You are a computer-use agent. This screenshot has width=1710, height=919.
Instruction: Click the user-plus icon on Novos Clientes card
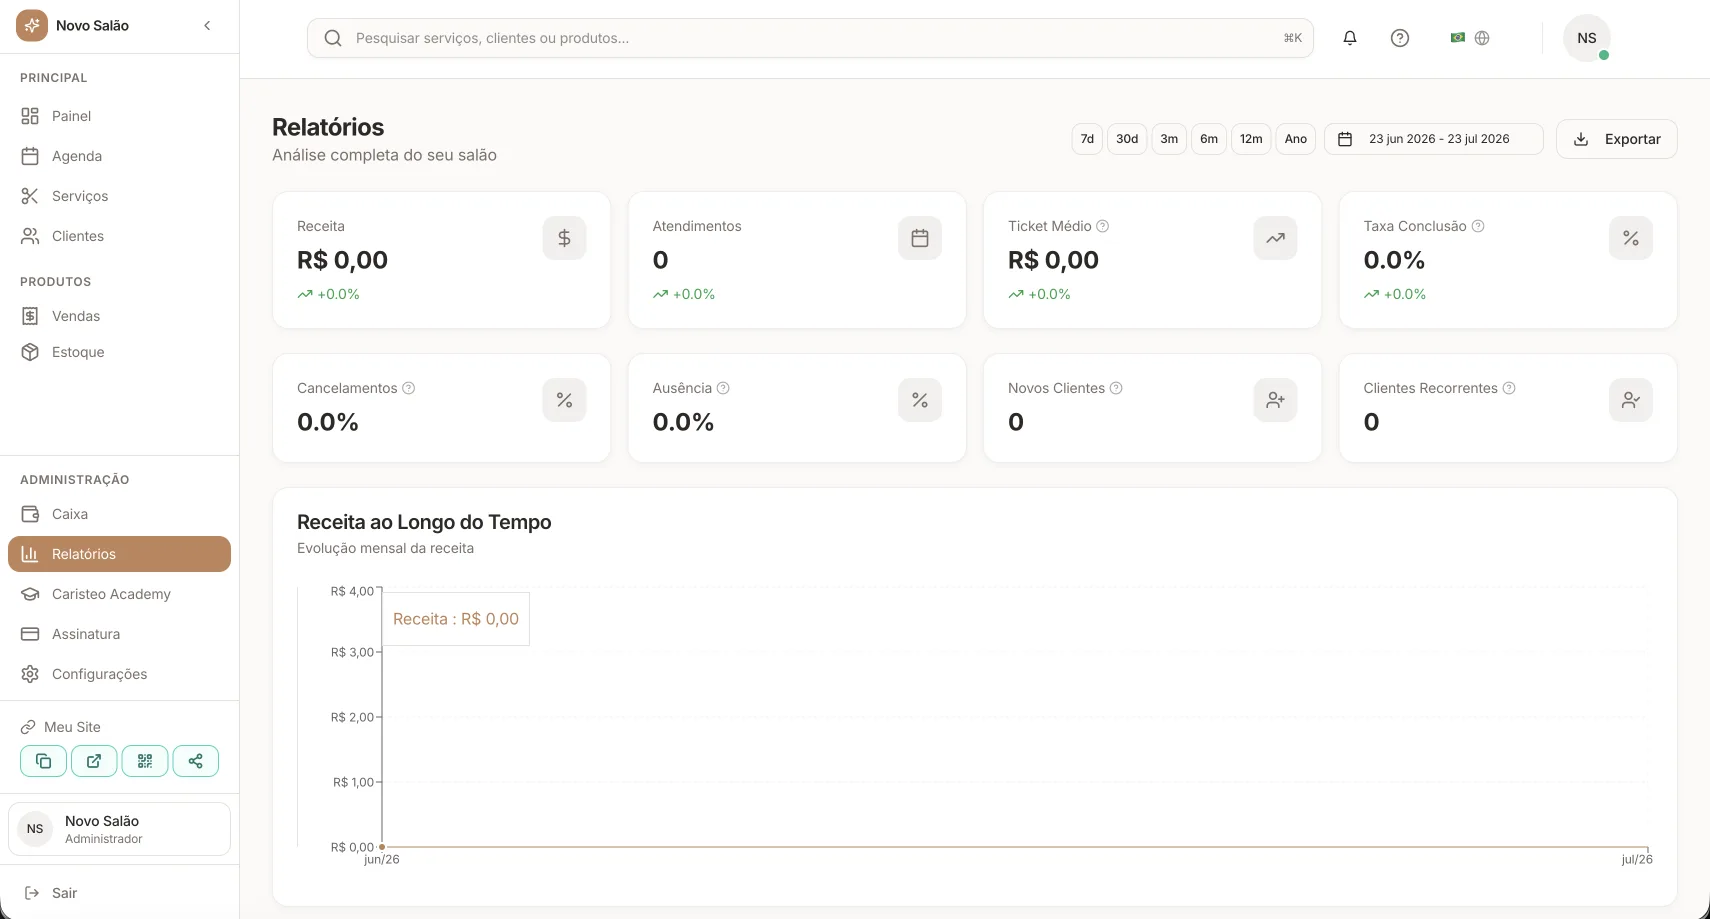1275,400
